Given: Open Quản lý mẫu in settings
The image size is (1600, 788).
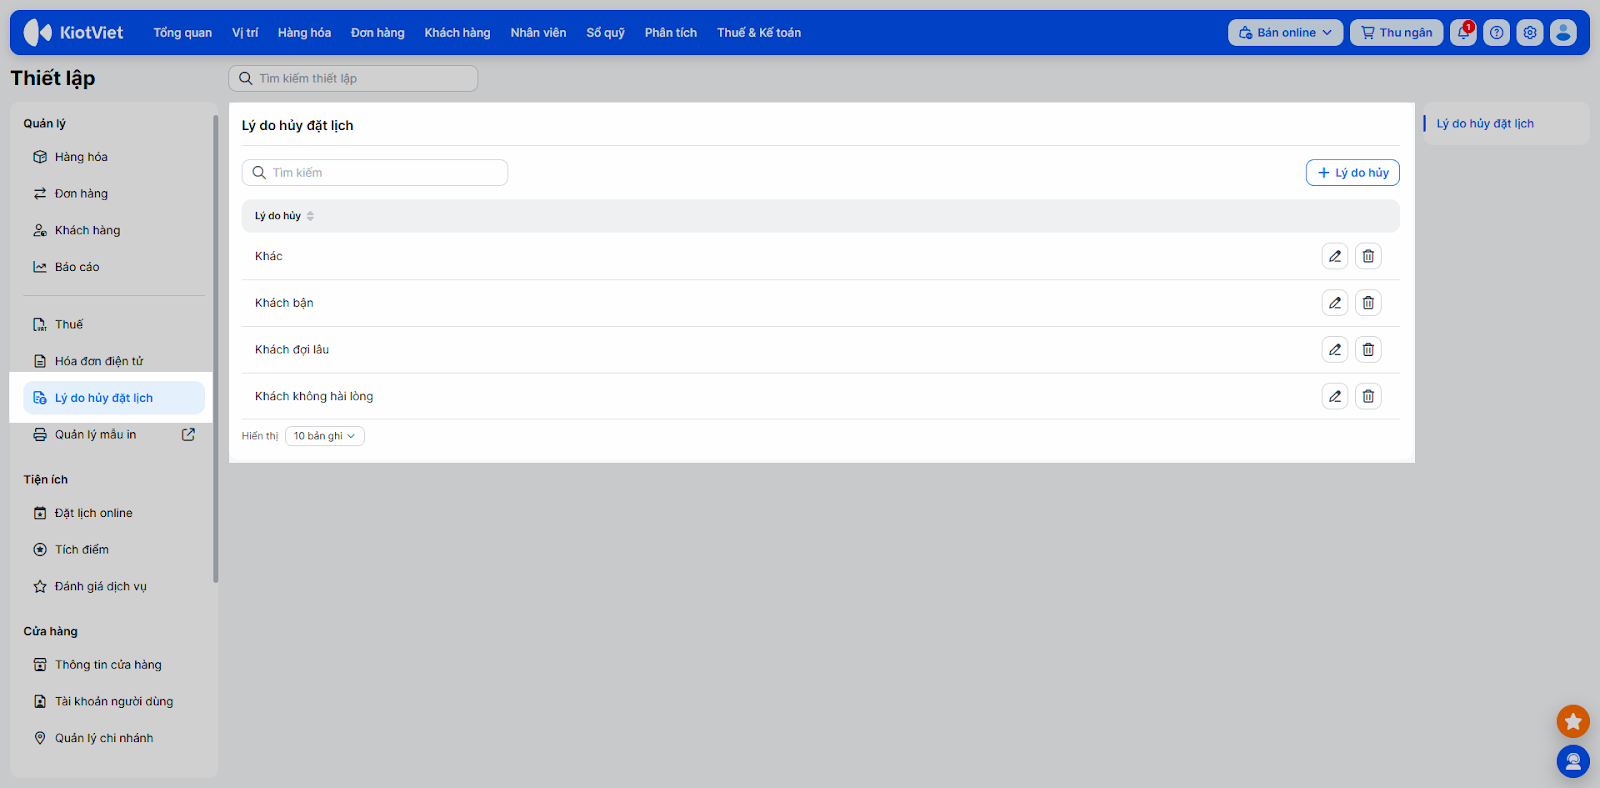Looking at the screenshot, I should (x=96, y=435).
